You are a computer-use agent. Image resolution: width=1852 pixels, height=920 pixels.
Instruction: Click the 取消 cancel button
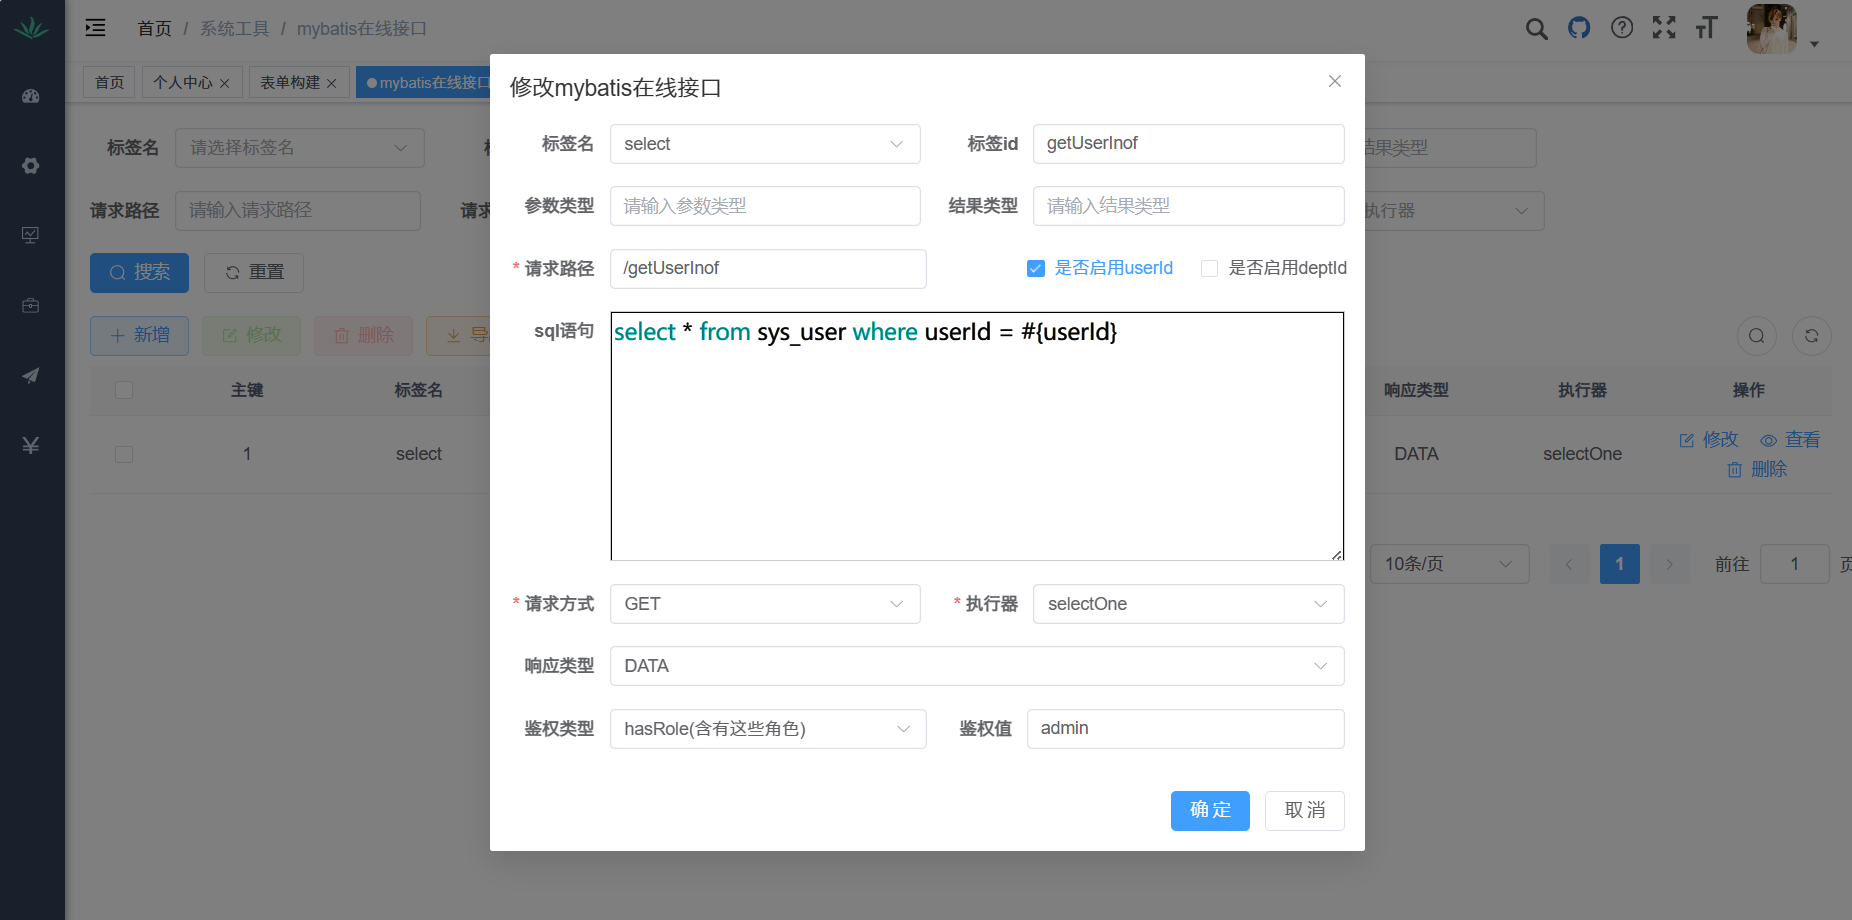click(1304, 811)
